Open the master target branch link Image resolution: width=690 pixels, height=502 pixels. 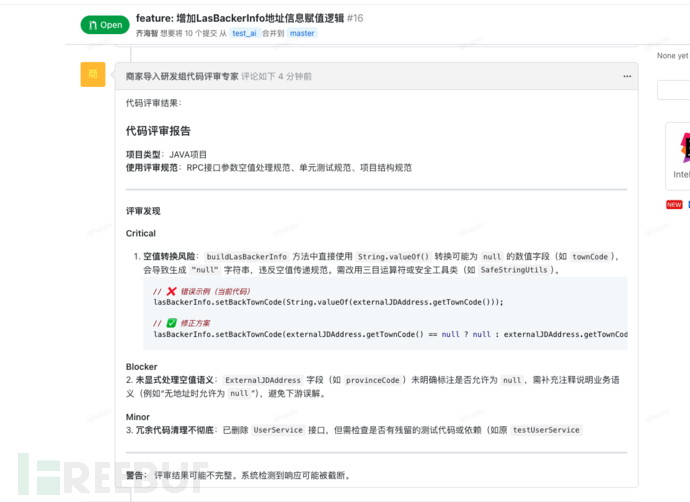(x=301, y=33)
